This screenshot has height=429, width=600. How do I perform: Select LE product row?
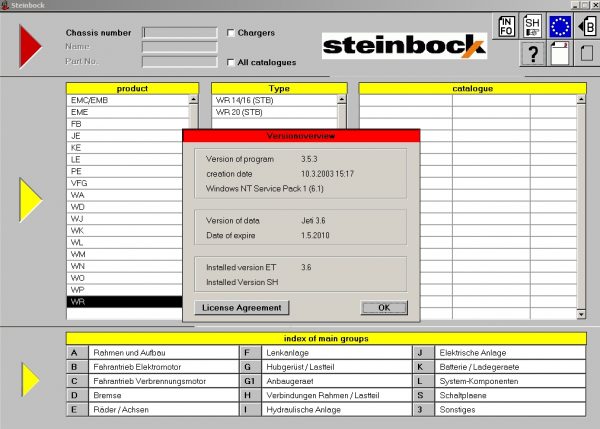click(125, 160)
